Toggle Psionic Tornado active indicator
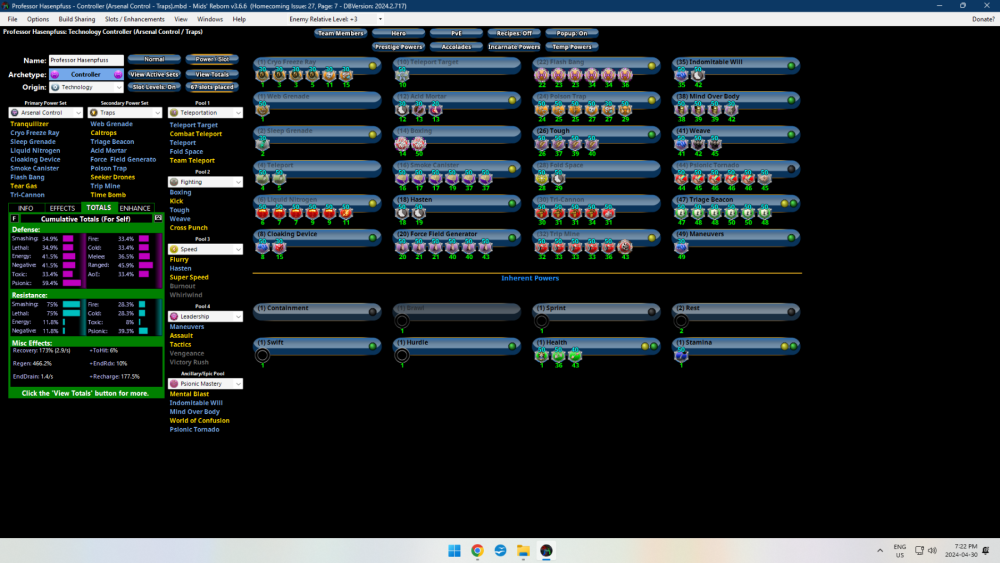The image size is (1000, 563). [x=791, y=169]
